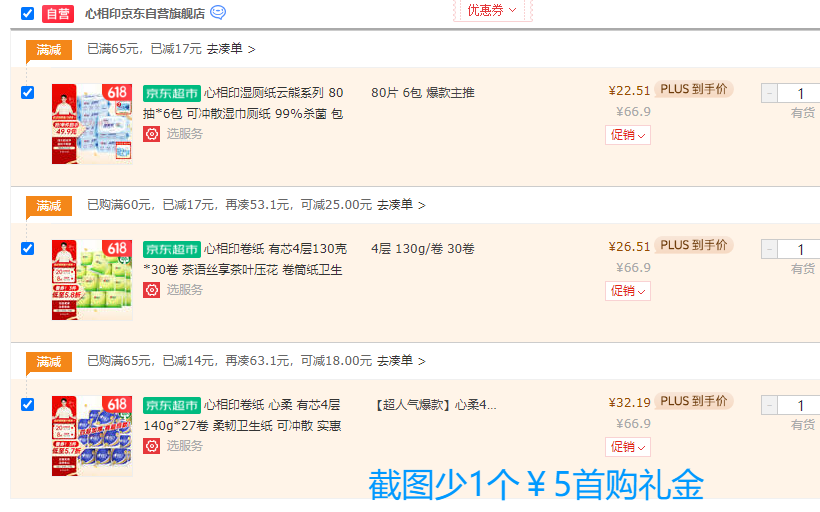Select 选服务 for 茶语丝享 卷纸 item

185,290
